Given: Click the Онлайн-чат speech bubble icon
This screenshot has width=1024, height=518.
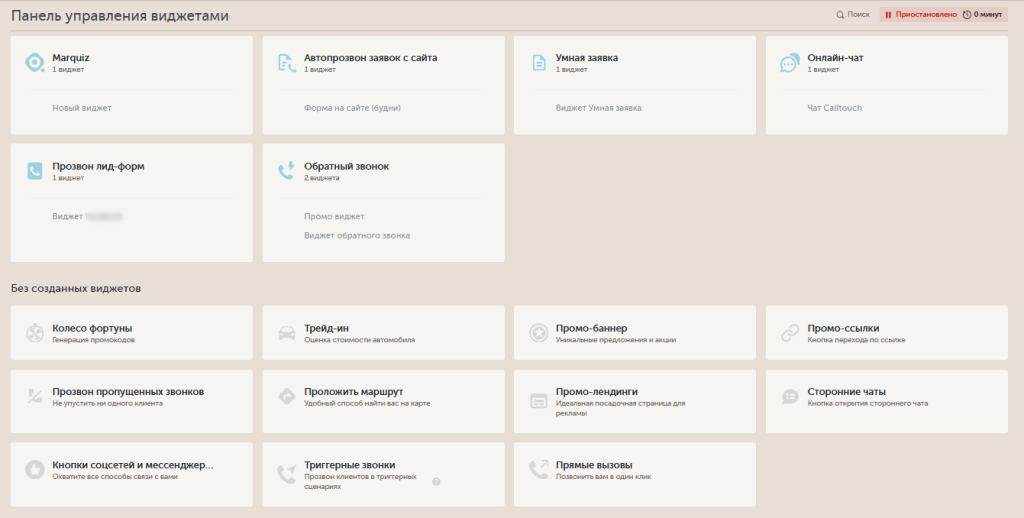Looking at the screenshot, I should point(789,62).
